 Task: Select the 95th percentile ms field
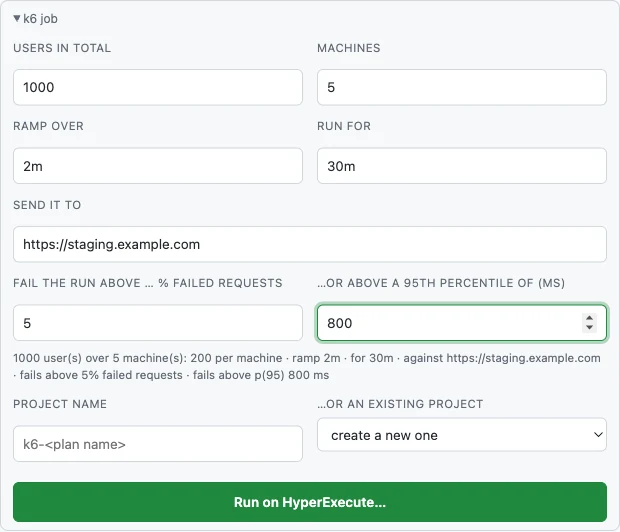tap(462, 323)
